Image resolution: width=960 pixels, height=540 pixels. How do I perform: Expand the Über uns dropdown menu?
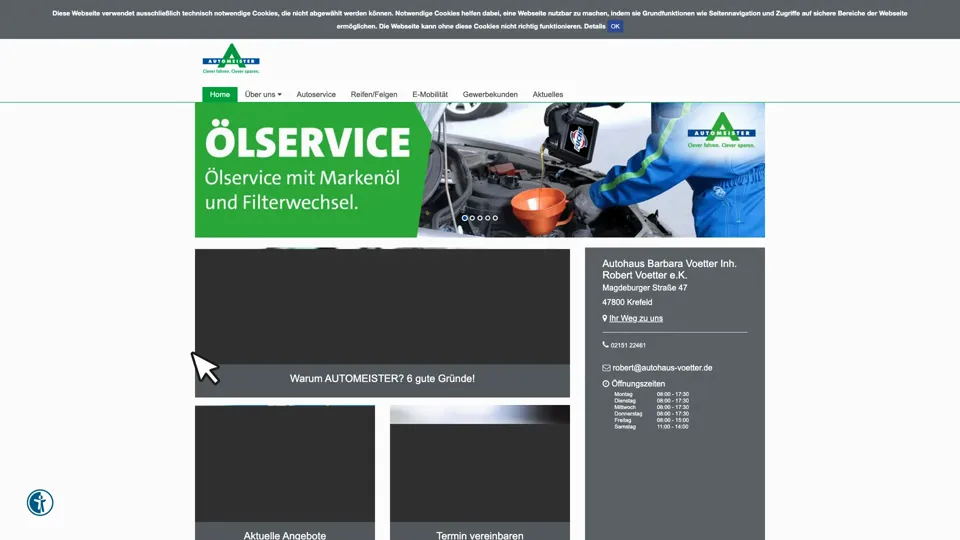point(263,94)
